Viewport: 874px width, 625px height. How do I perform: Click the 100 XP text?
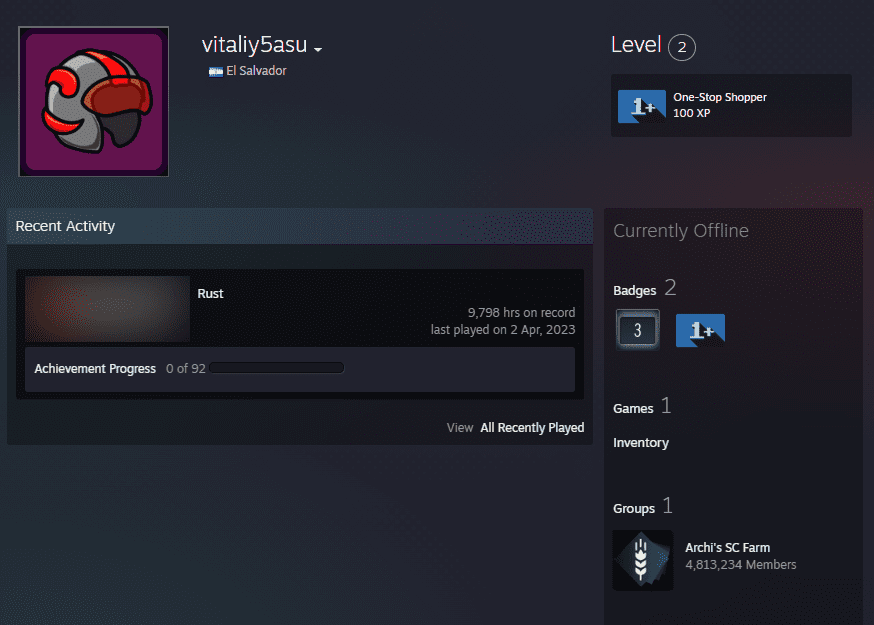click(691, 113)
